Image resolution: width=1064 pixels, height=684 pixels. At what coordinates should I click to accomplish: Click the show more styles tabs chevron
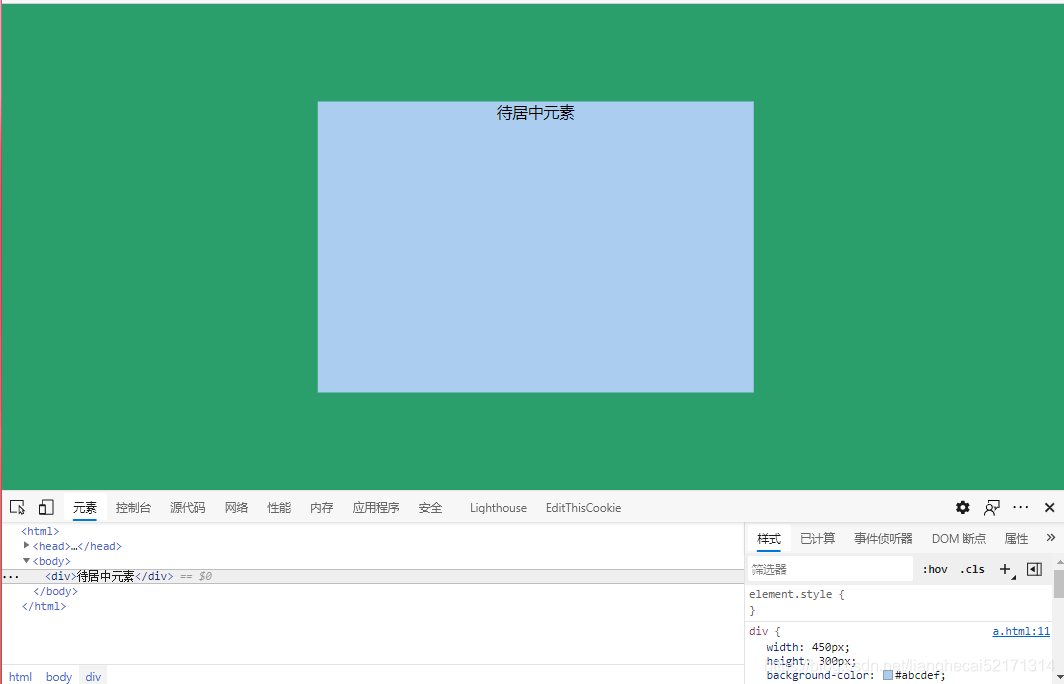(x=1050, y=538)
